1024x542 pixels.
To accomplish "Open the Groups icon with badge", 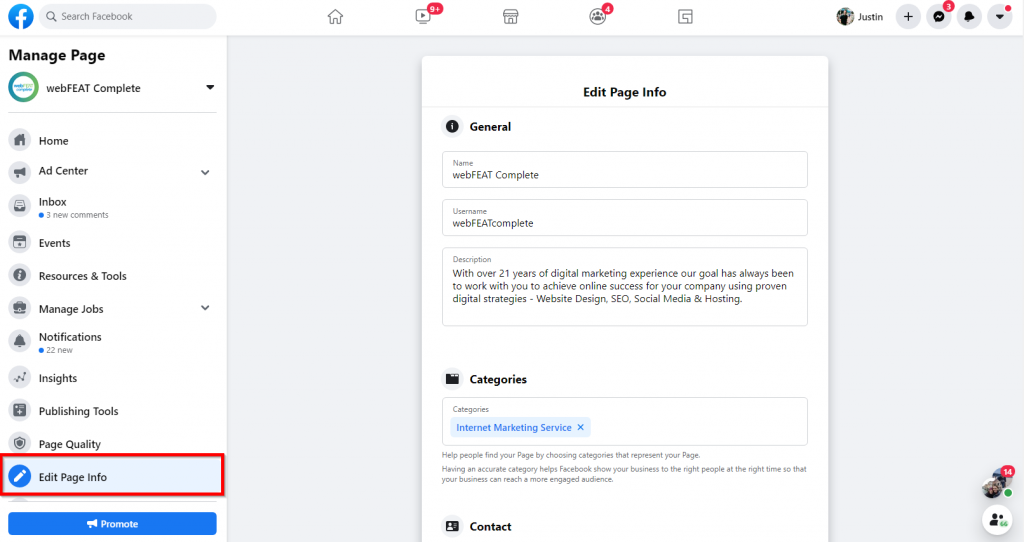I will 598,17.
